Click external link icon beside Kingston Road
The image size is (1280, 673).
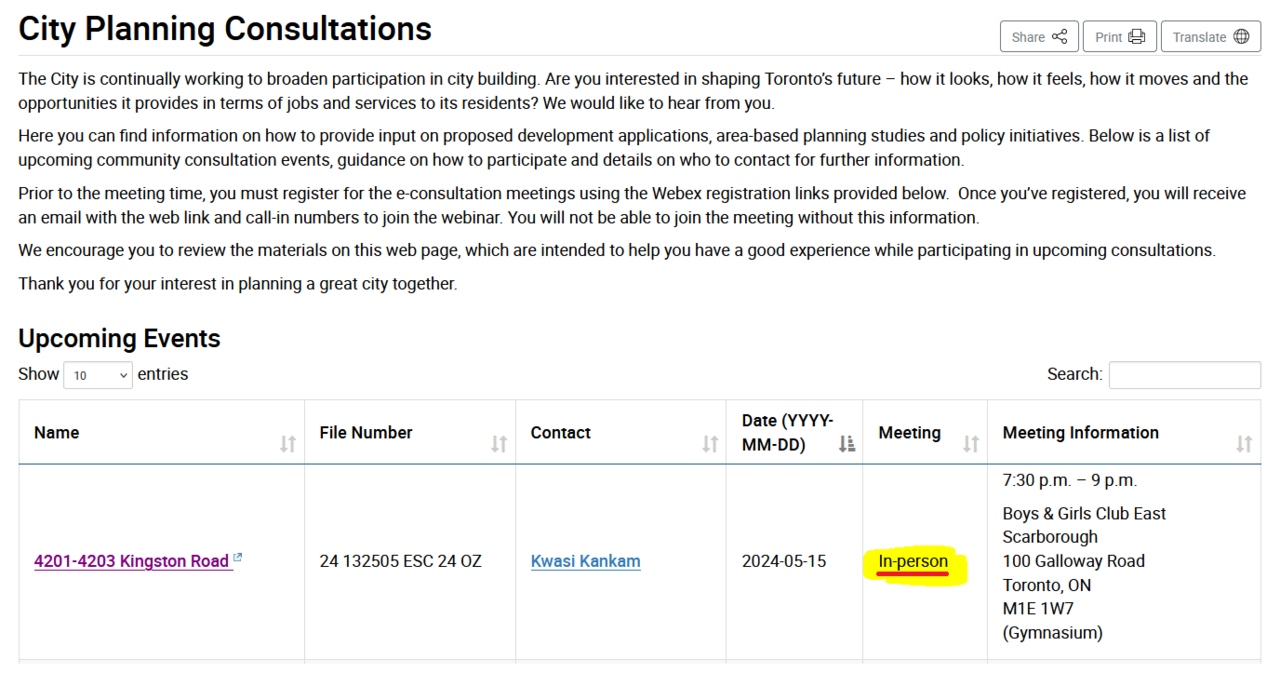point(238,559)
